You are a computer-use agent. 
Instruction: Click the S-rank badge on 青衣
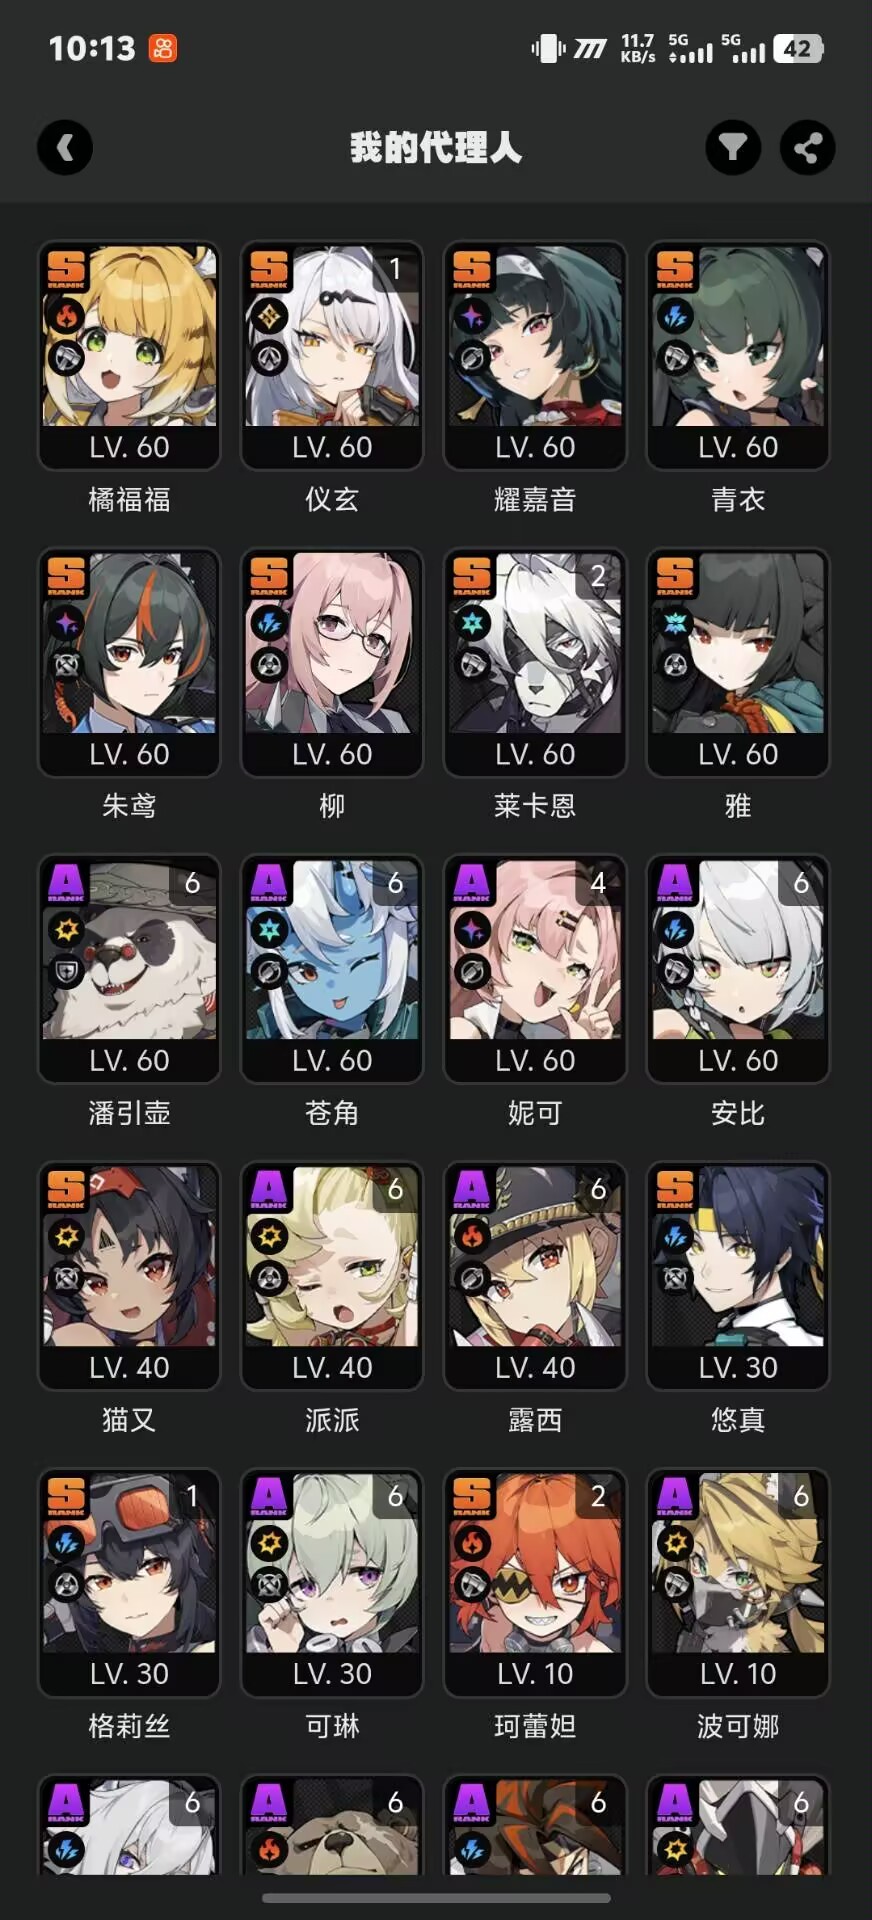click(x=675, y=268)
